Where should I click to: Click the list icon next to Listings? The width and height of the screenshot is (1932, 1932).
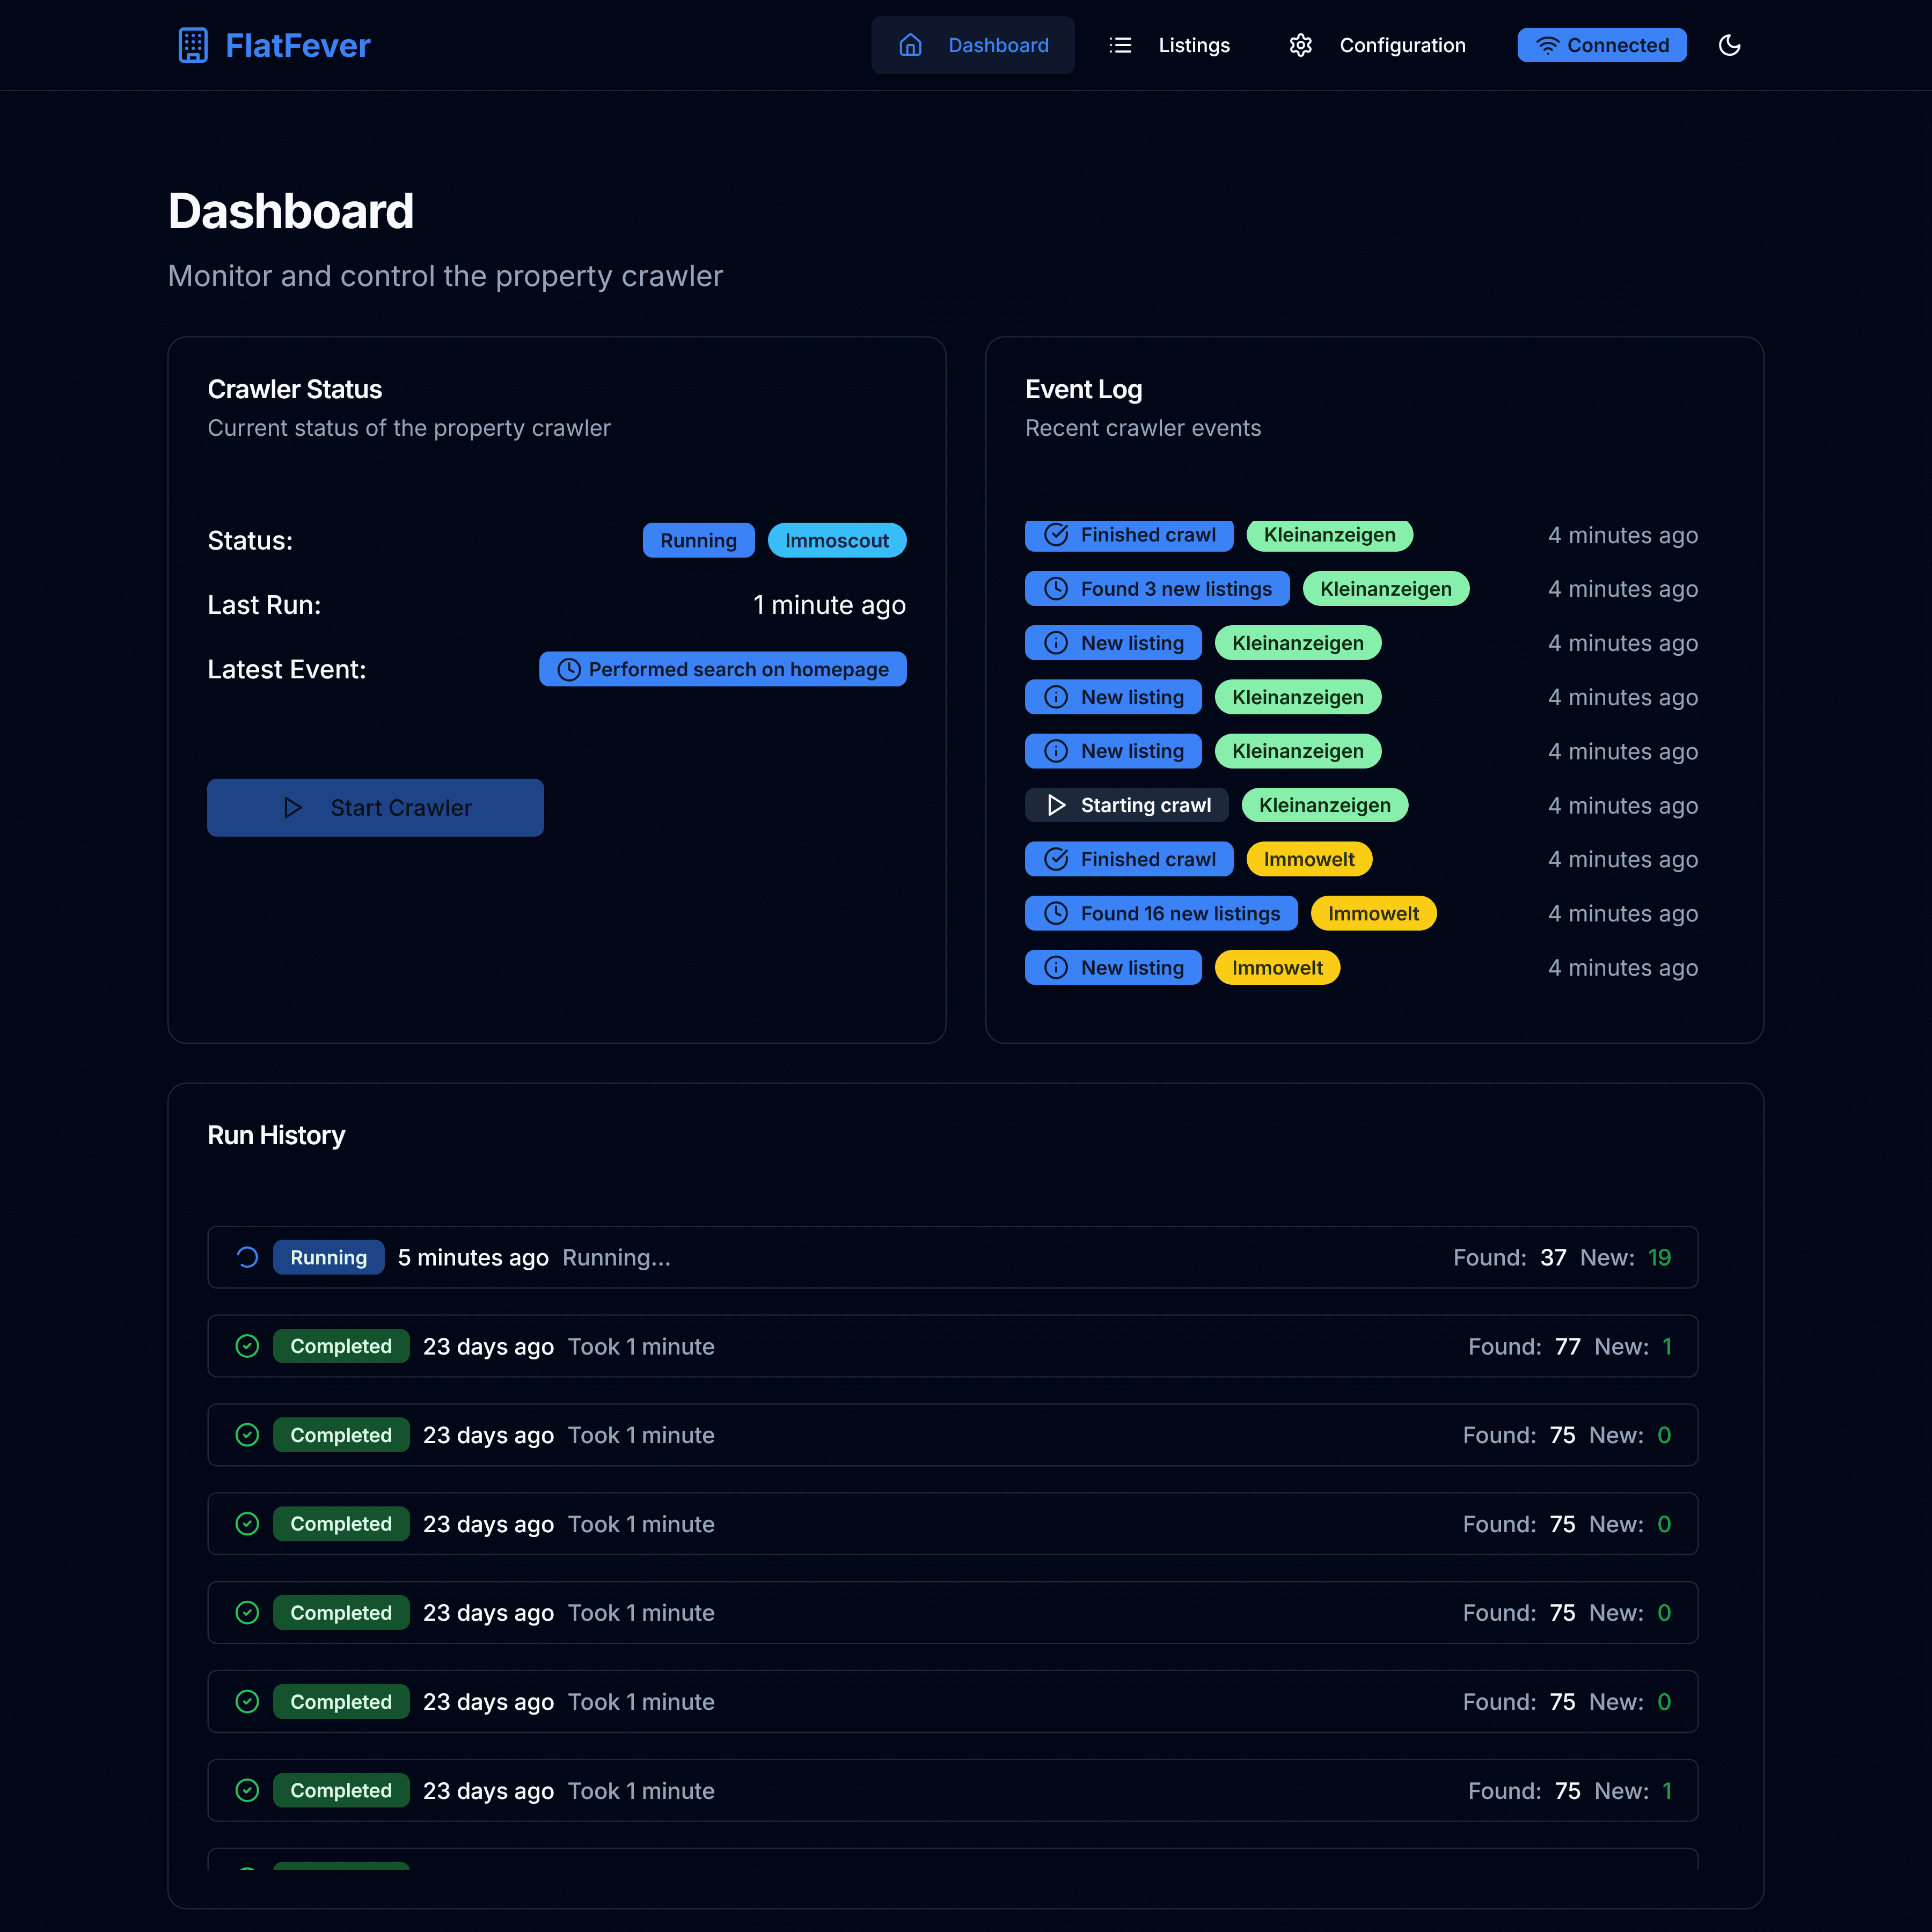pos(1120,45)
